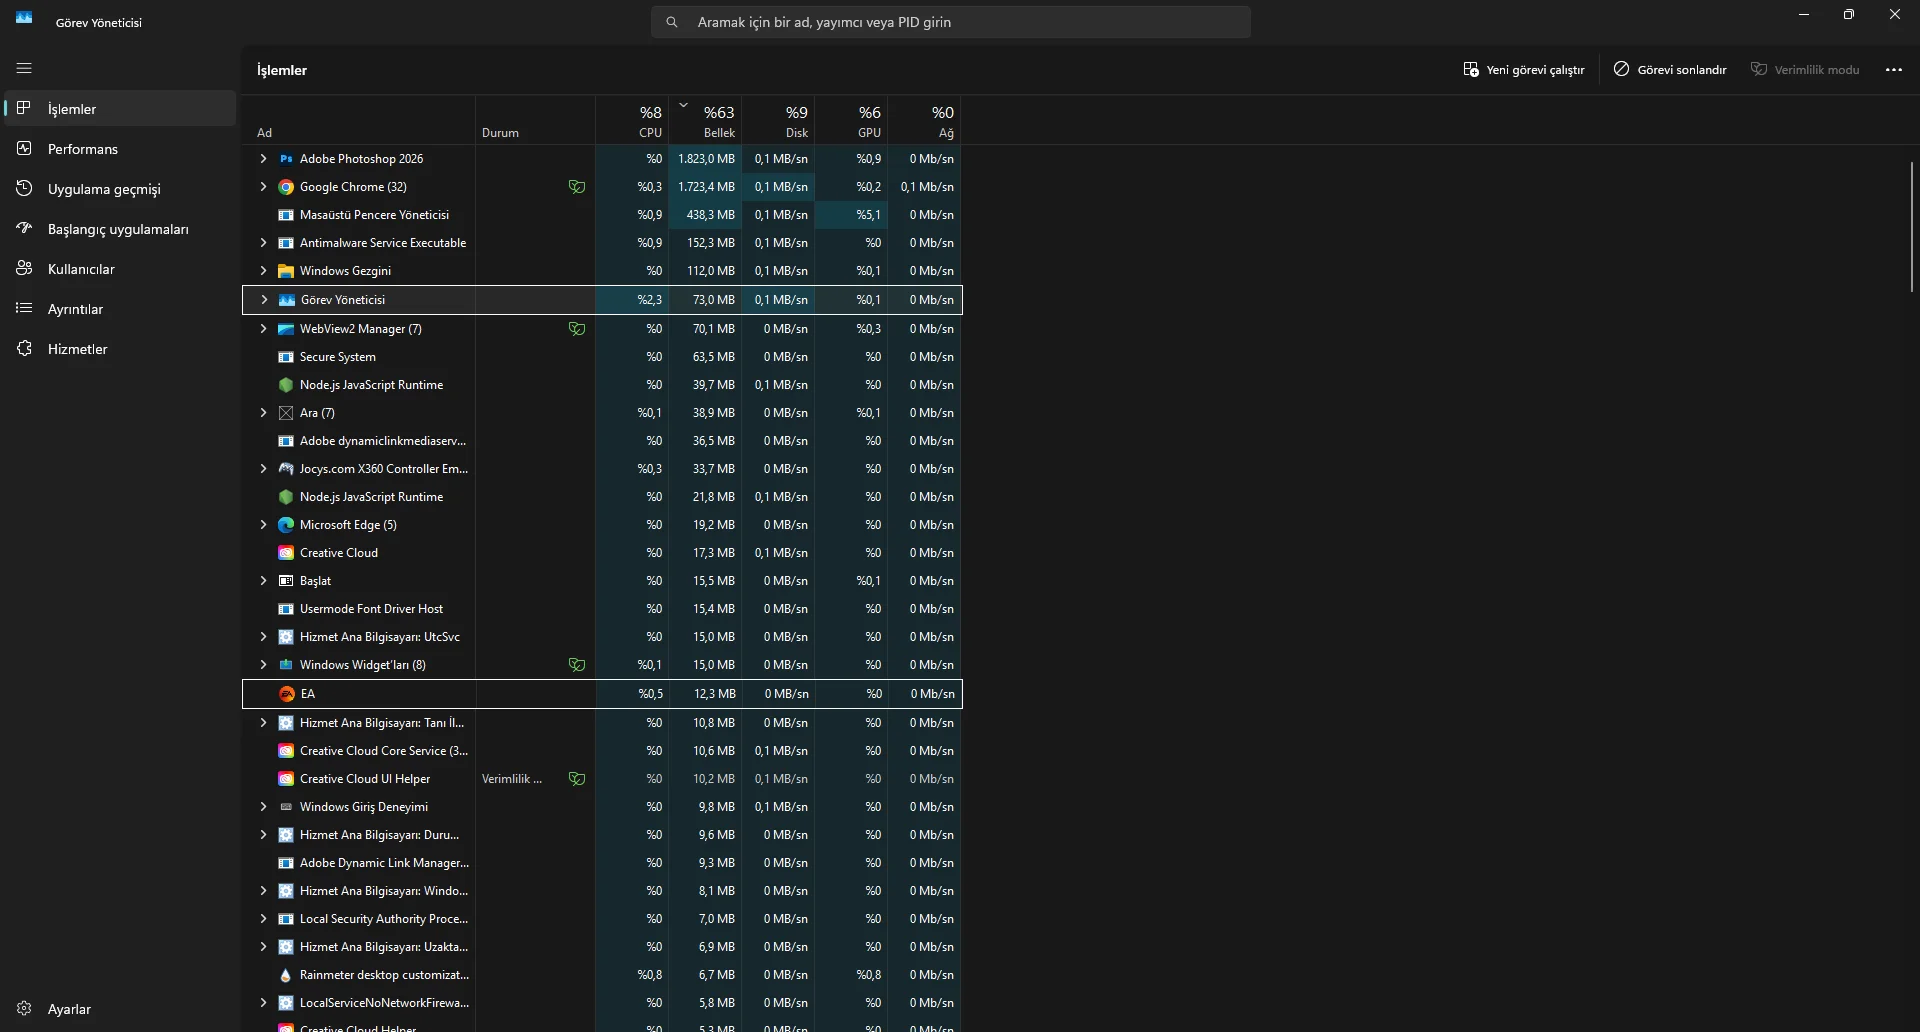Click the Adobe Photoshop 2026 process icon
The image size is (1920, 1032).
[x=286, y=159]
